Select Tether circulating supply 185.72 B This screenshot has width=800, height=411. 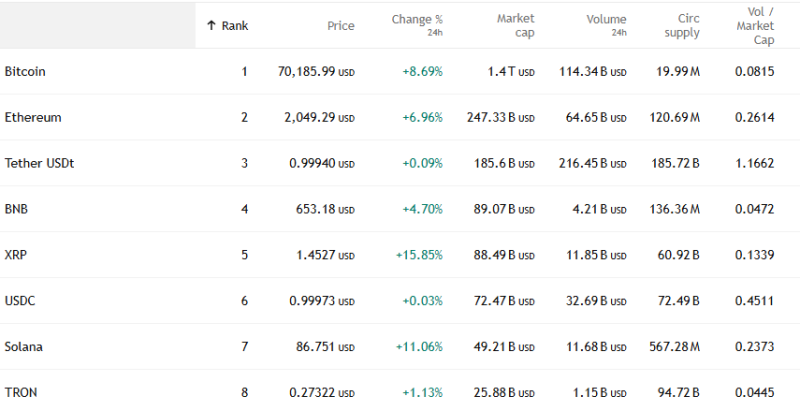coord(676,163)
